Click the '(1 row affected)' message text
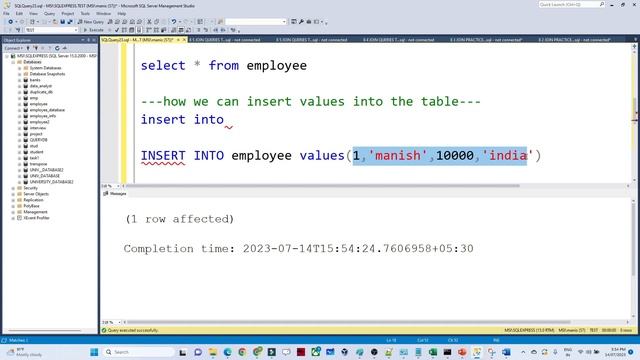The height and width of the screenshot is (360, 640). (180, 219)
